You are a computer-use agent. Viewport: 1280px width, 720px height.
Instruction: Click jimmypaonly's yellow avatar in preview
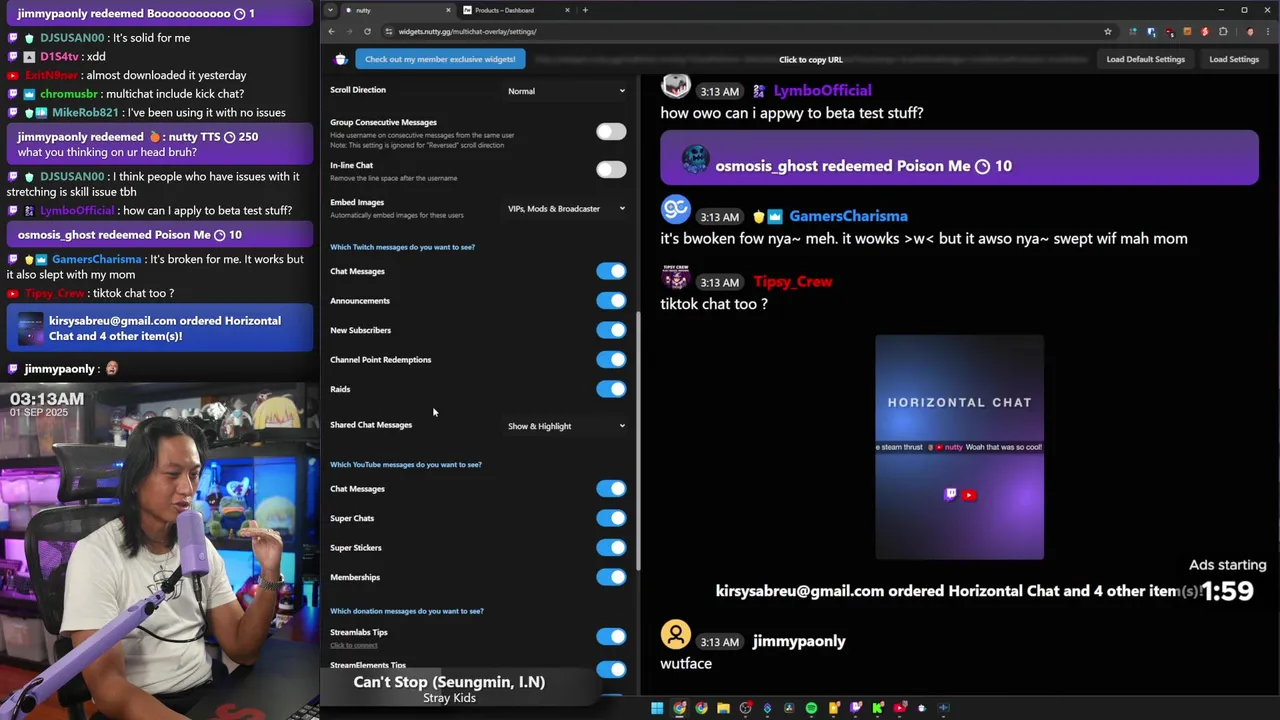676,634
